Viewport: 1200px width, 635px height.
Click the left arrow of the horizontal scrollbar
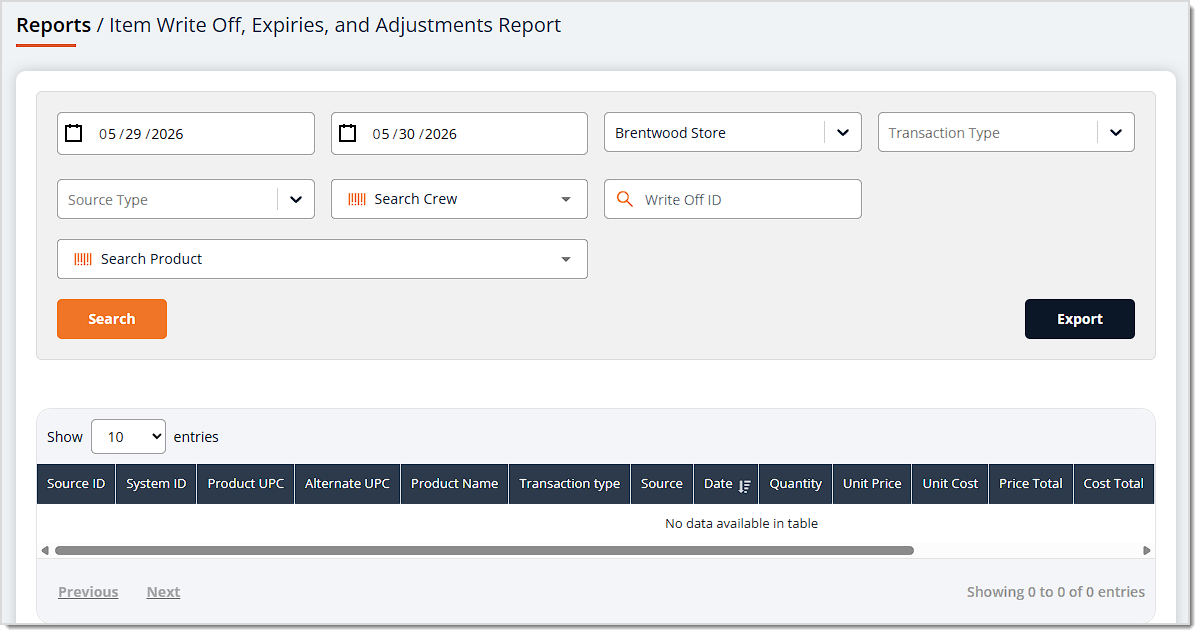[44, 550]
